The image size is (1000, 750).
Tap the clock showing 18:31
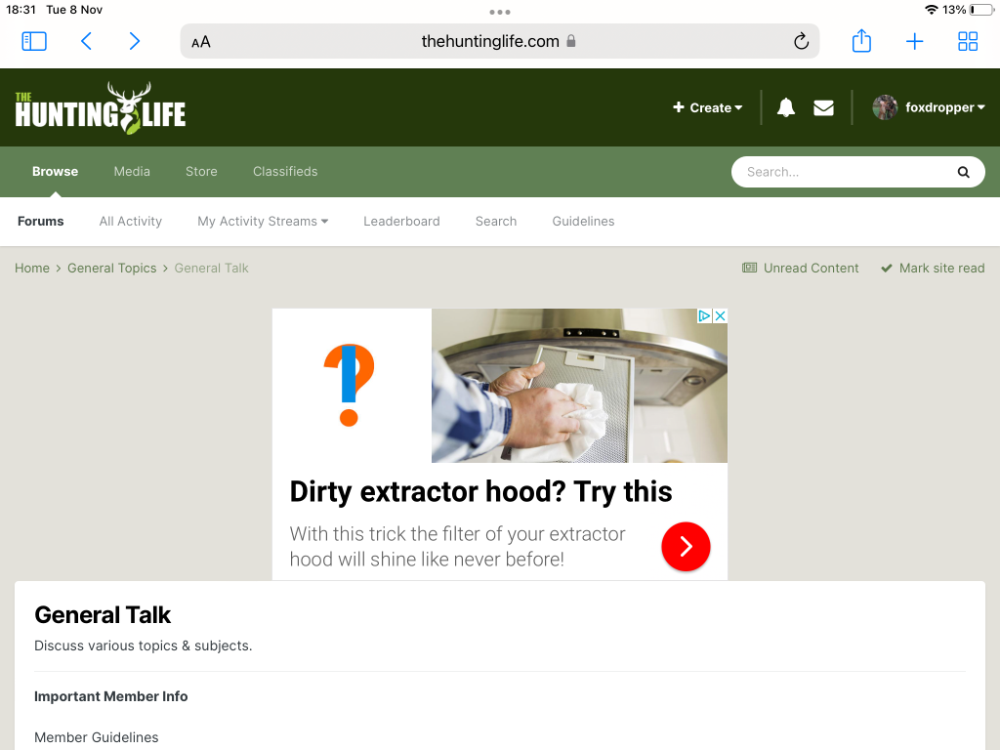pyautogui.click(x=21, y=10)
